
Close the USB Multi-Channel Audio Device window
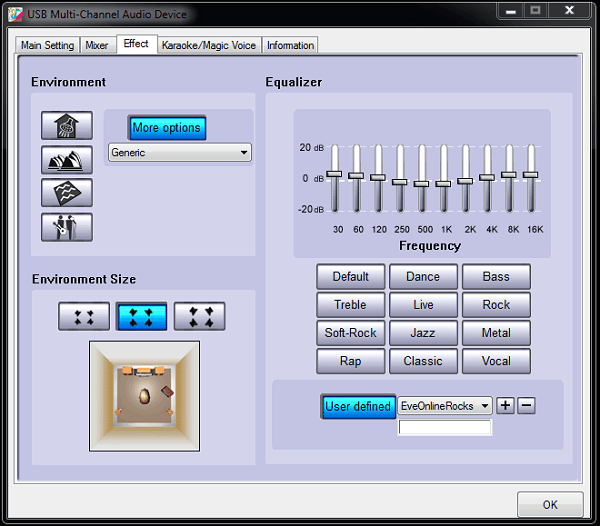569,11
